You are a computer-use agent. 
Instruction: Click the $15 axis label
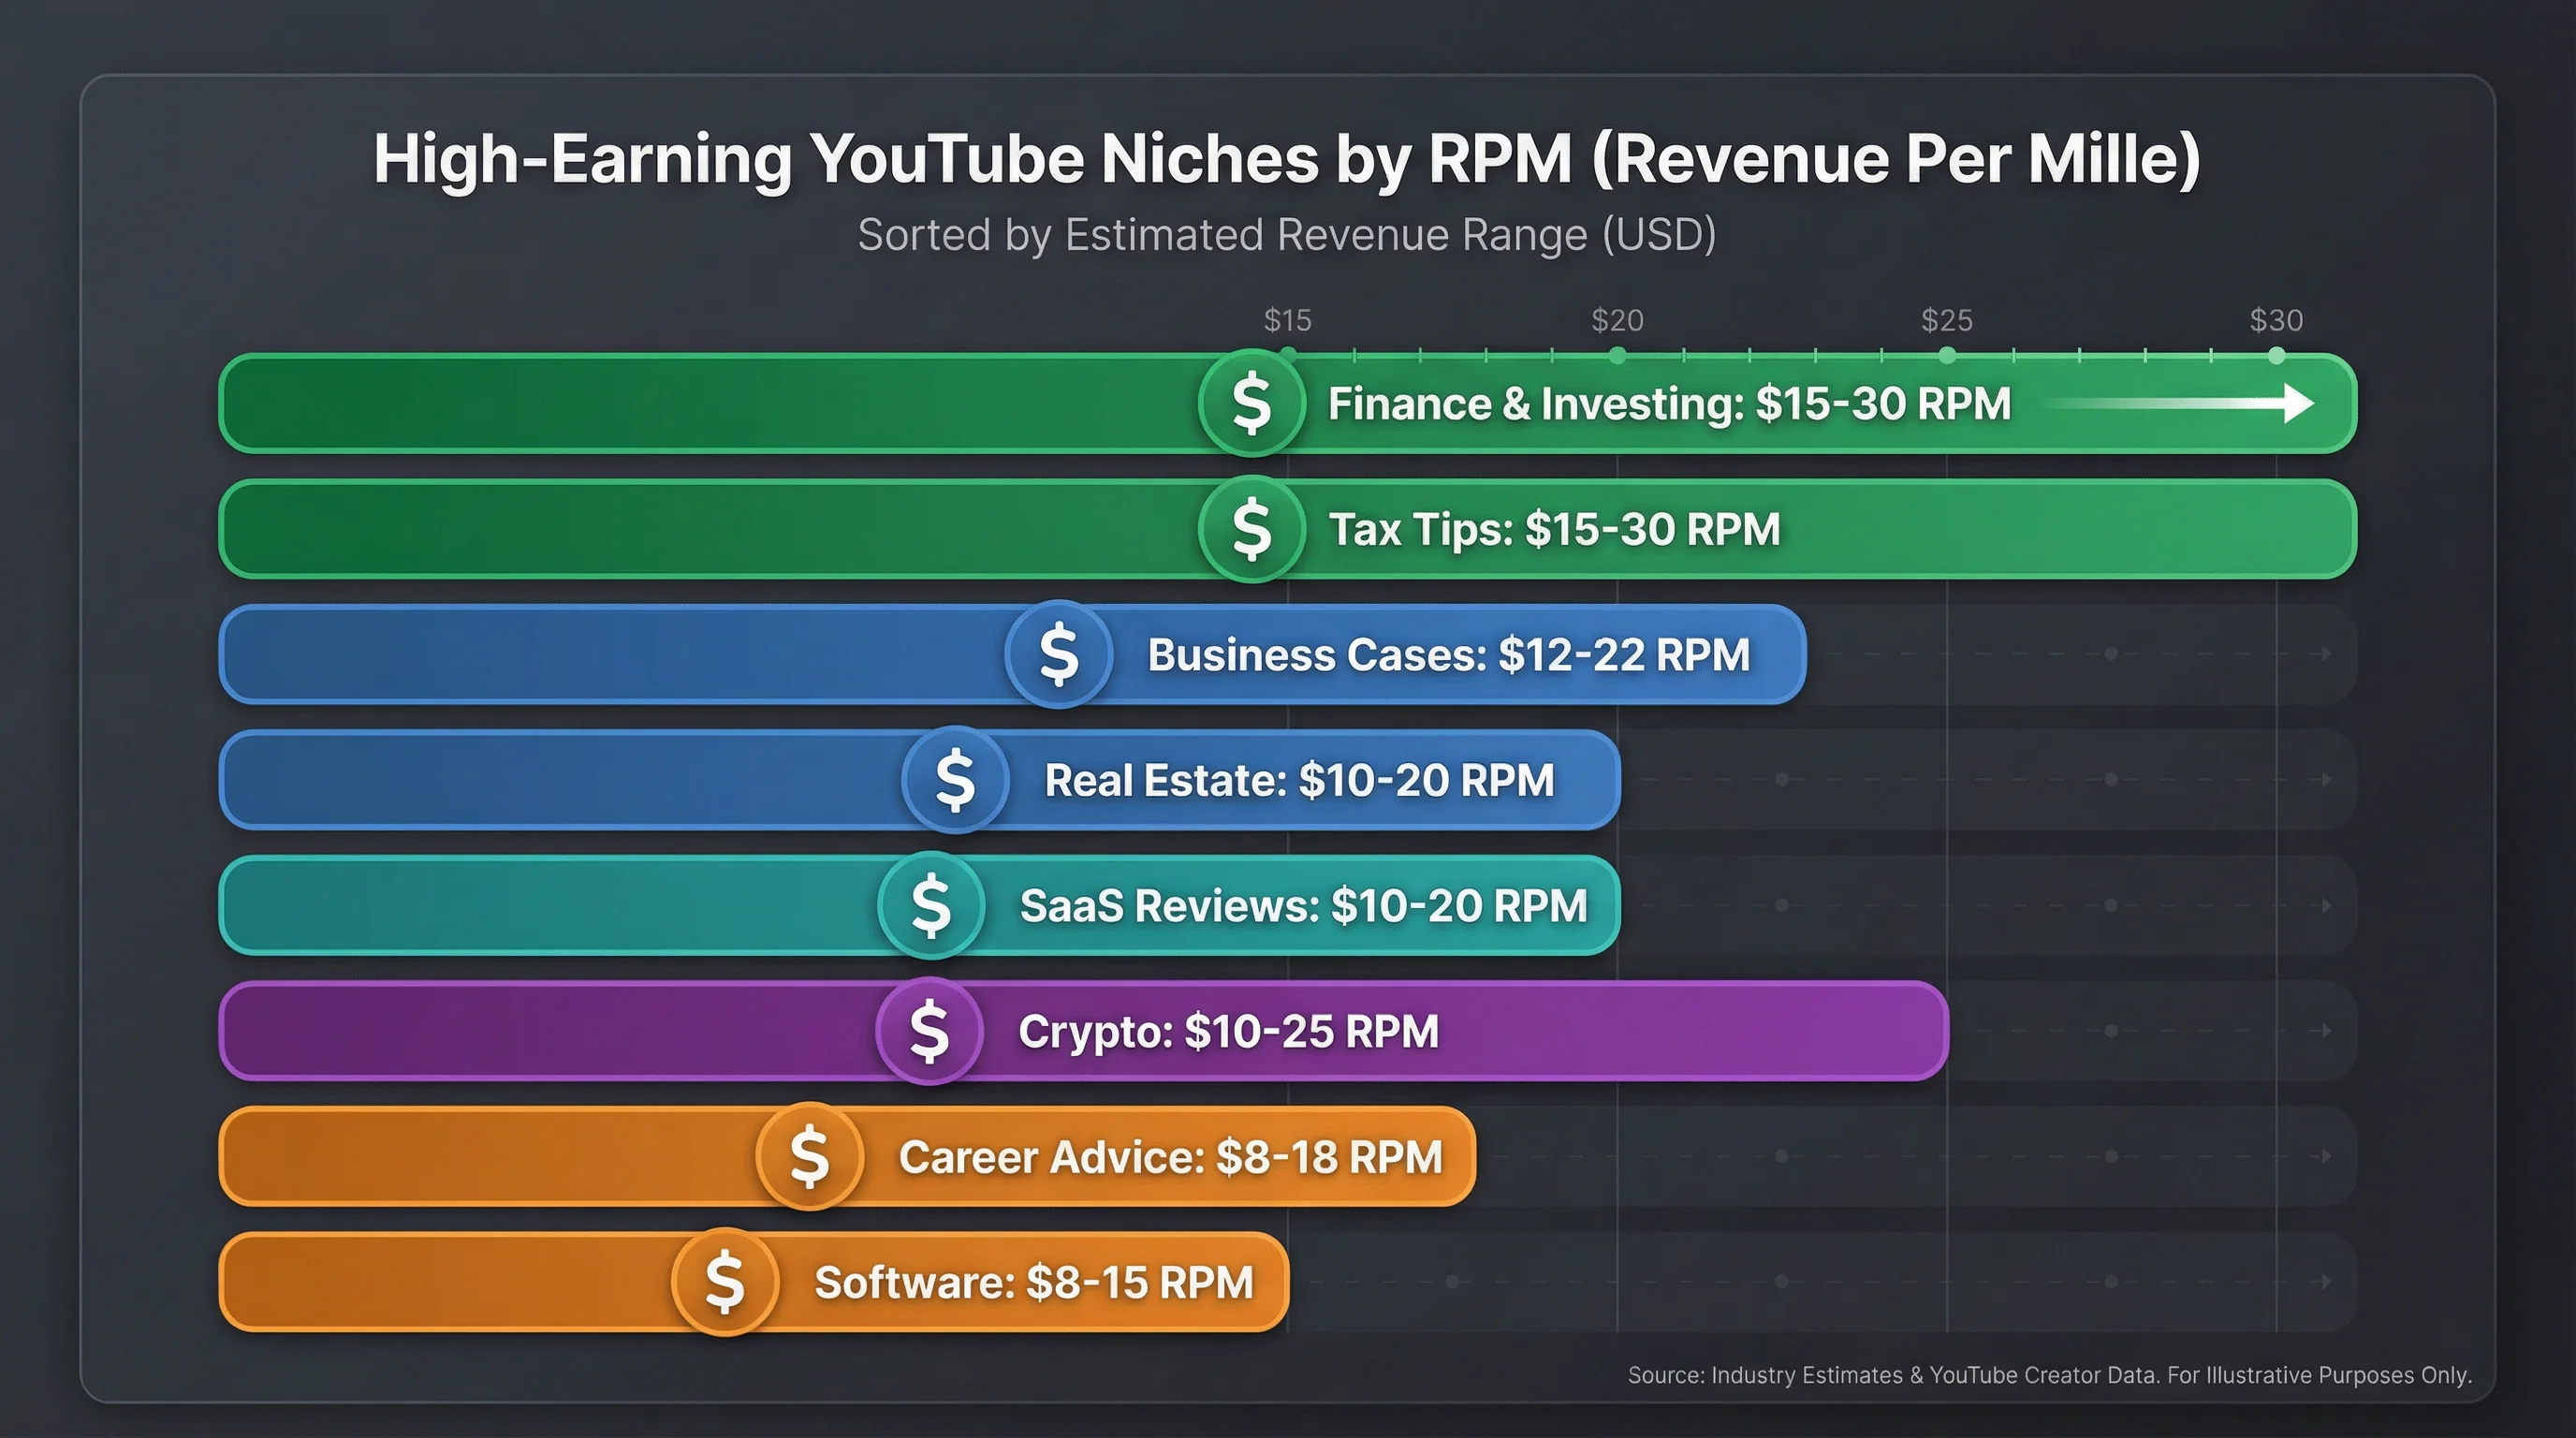coord(1286,320)
